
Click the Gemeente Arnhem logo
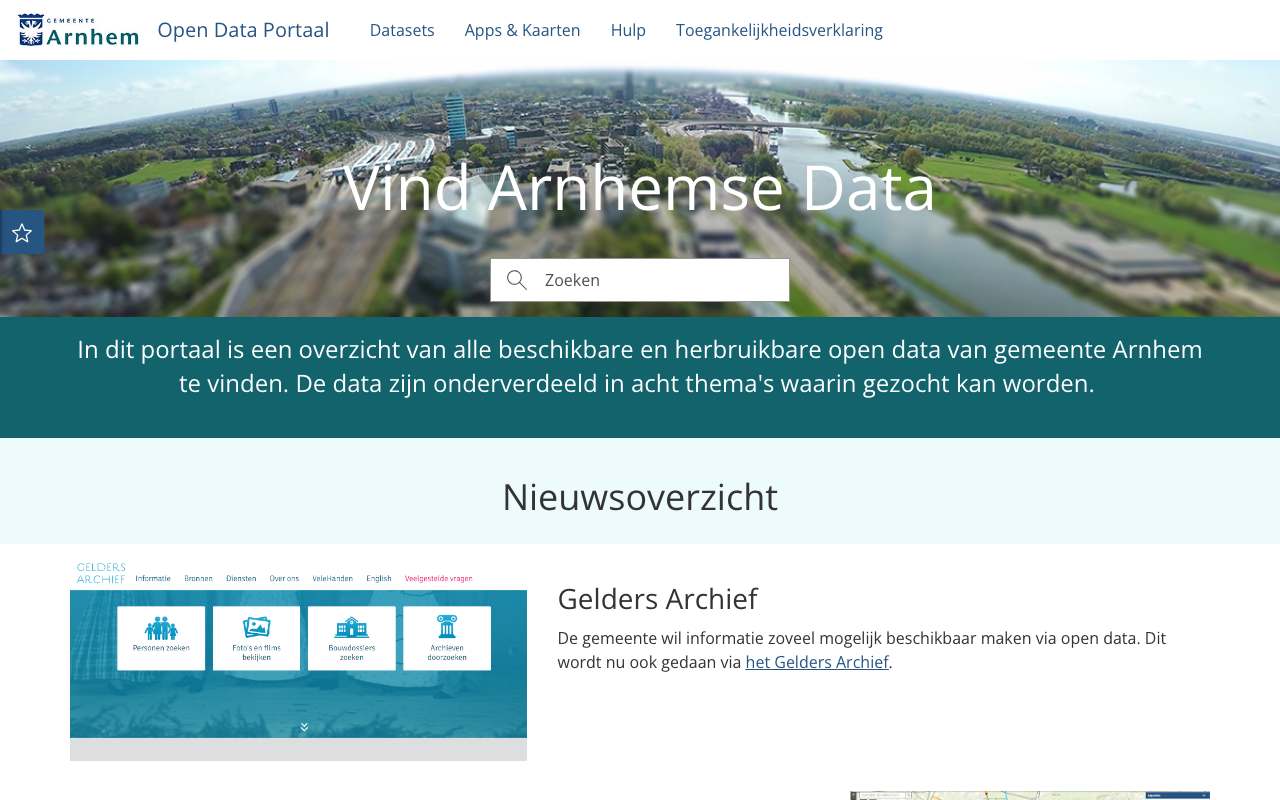(79, 30)
